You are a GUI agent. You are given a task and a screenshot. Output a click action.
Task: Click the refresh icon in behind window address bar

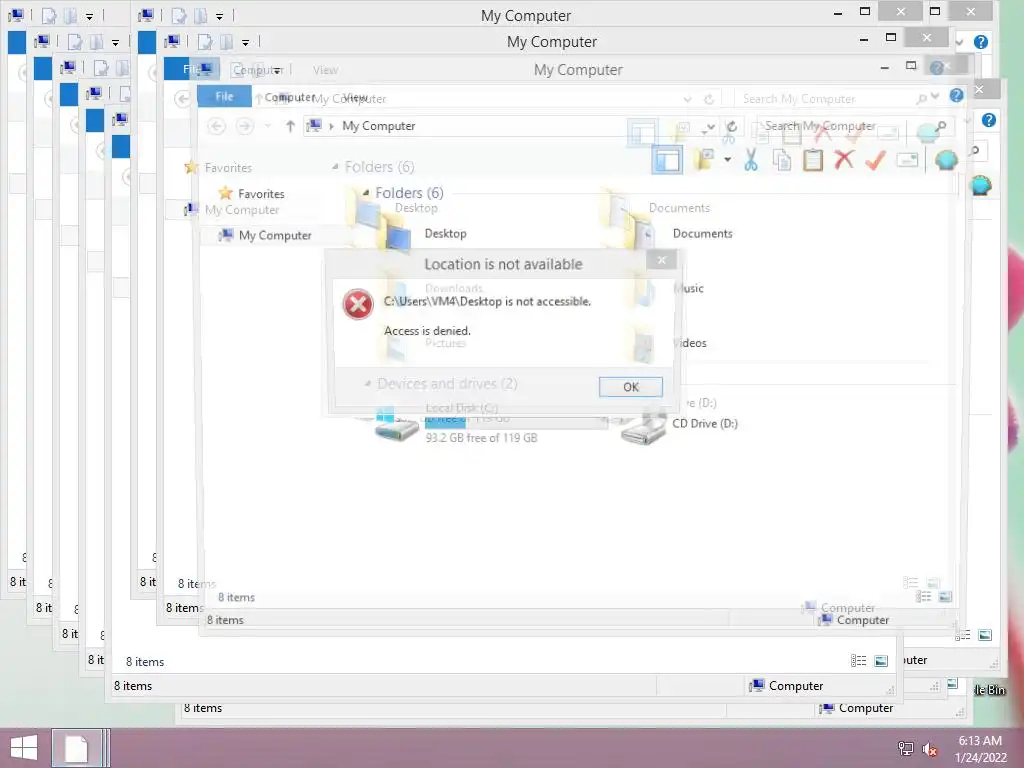click(x=709, y=99)
